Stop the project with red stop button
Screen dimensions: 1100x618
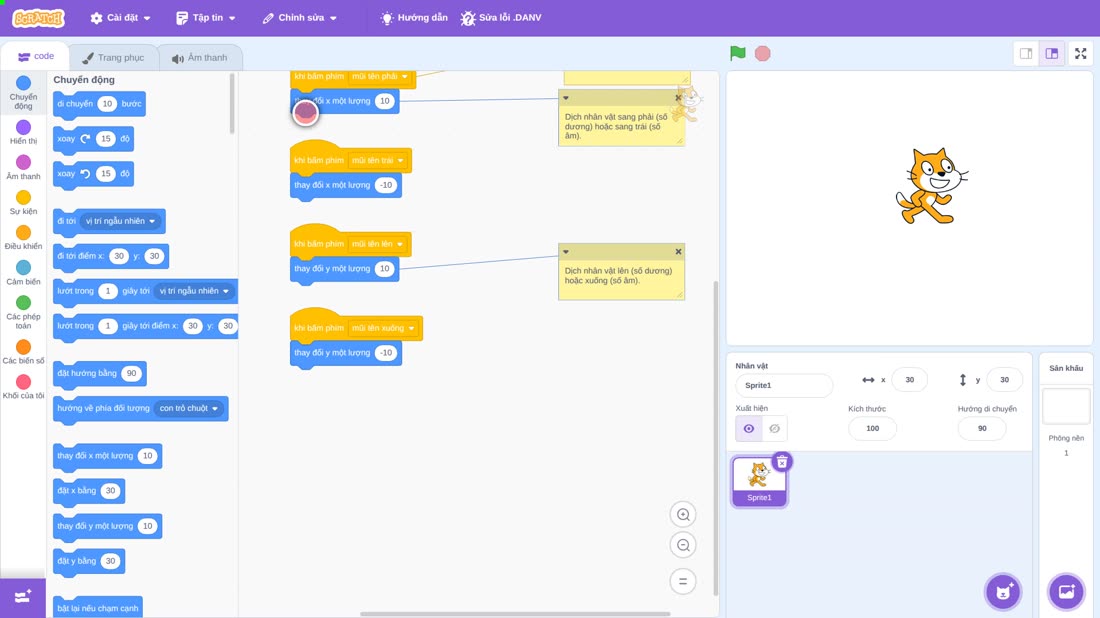click(763, 53)
